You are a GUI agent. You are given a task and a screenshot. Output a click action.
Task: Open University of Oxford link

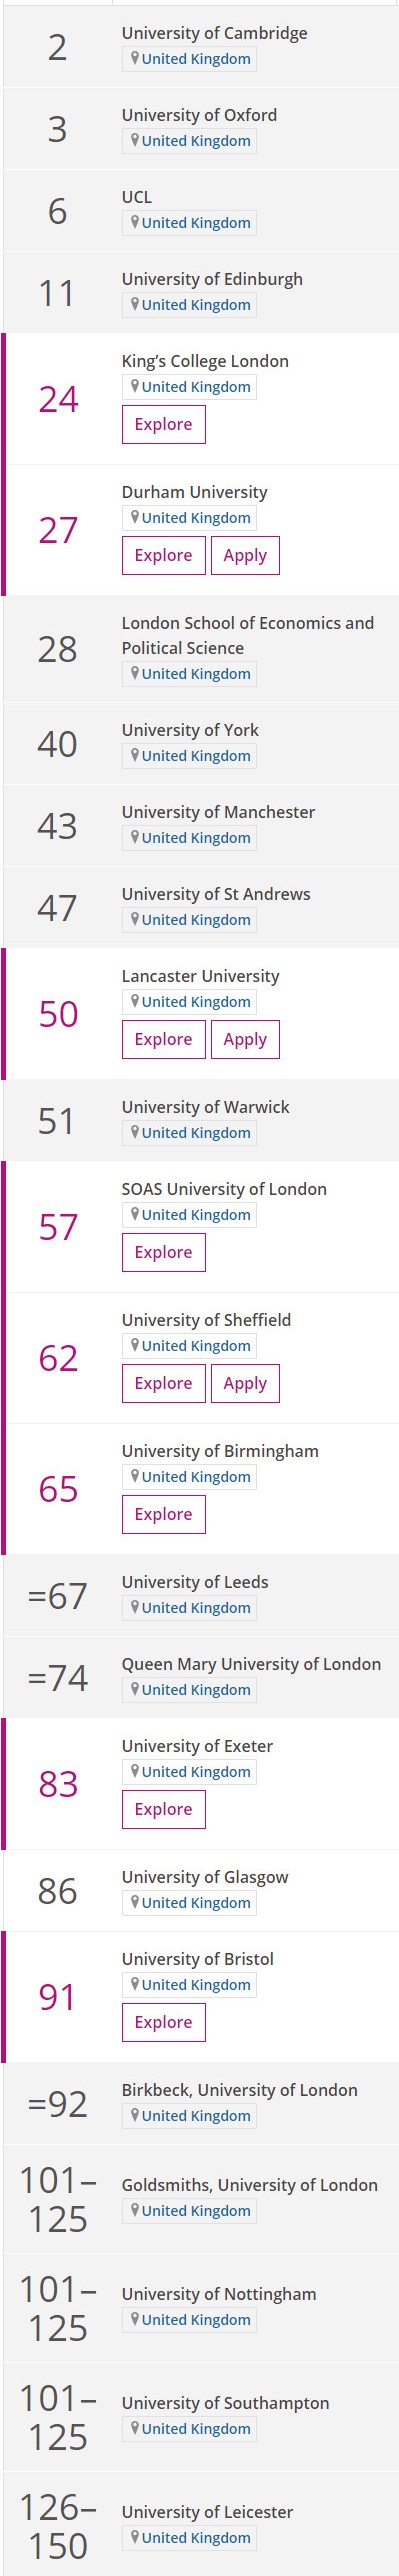pyautogui.click(x=199, y=115)
